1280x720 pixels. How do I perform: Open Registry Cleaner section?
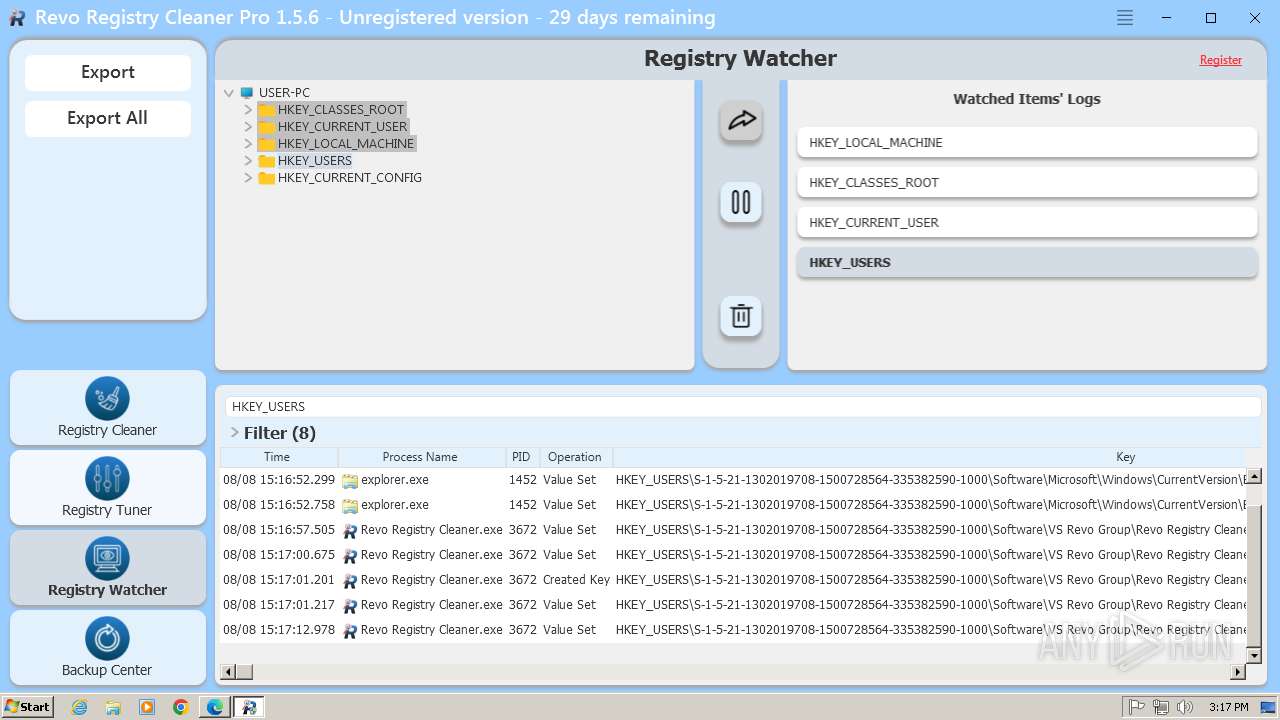click(108, 407)
